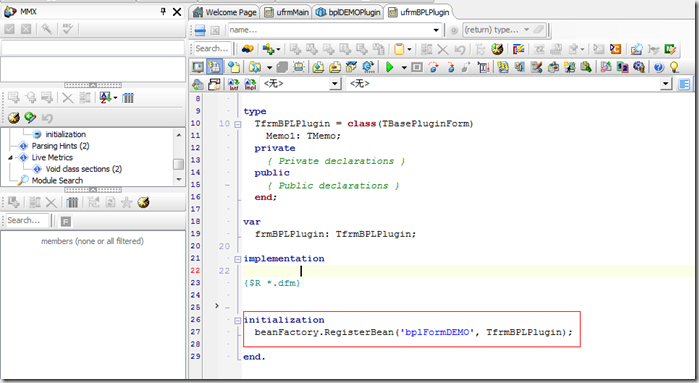Click the new items icon
Image resolution: width=699 pixels, height=383 pixels.
pyautogui.click(x=234, y=67)
